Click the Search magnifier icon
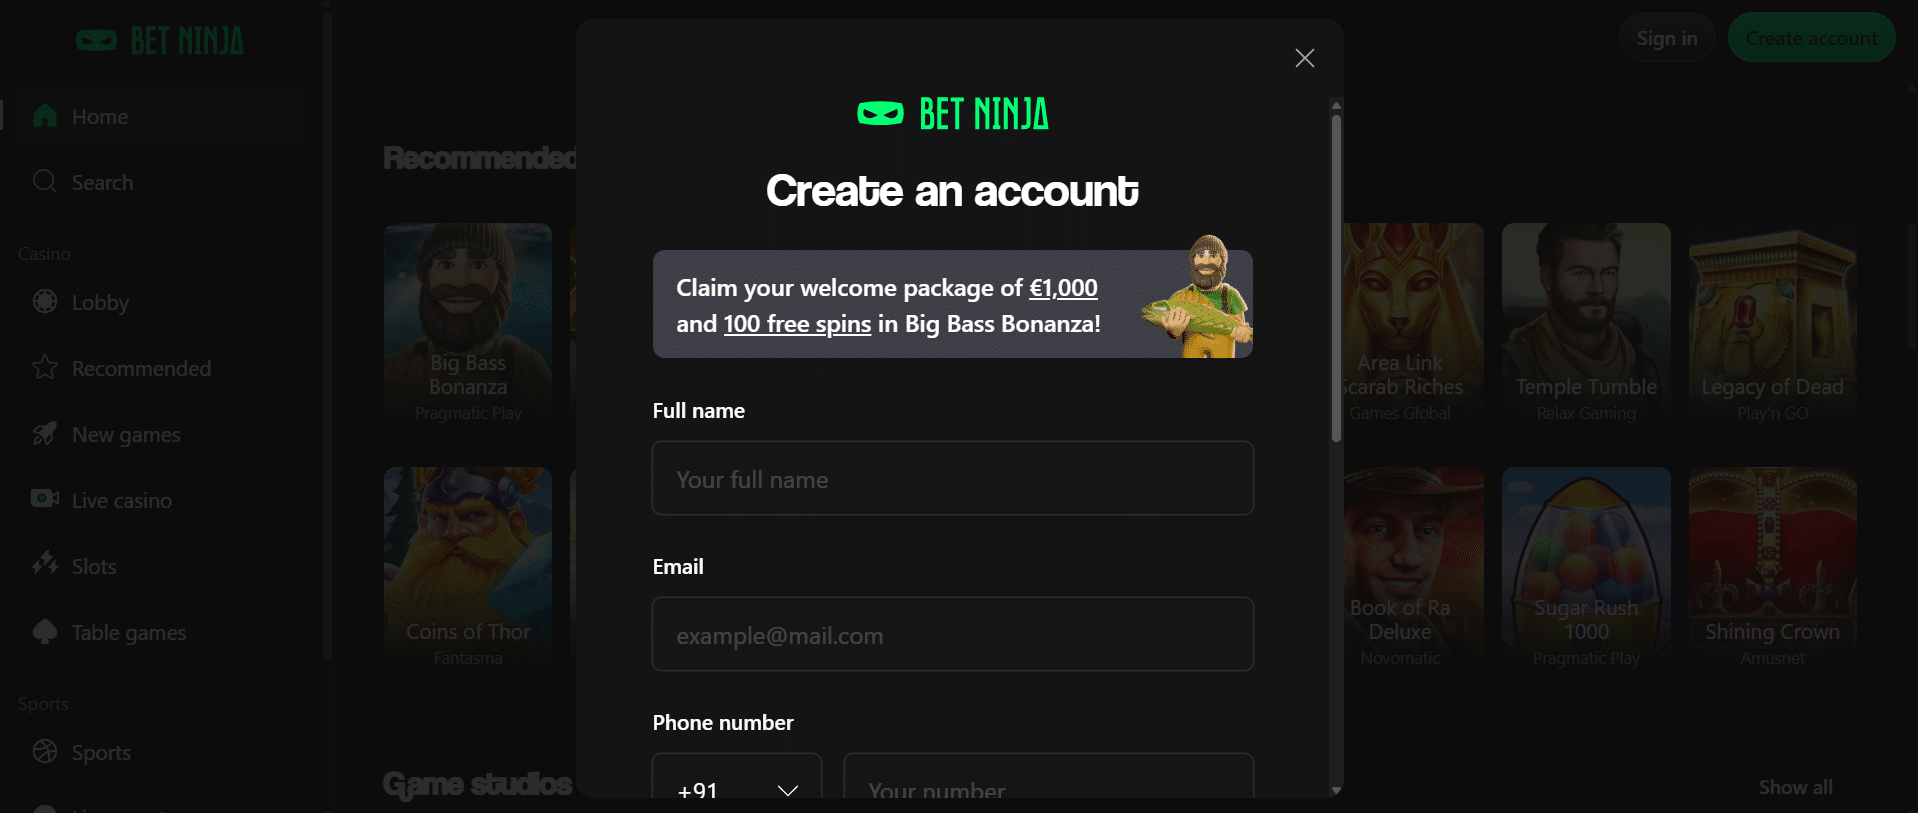This screenshot has height=813, width=1918. (45, 182)
